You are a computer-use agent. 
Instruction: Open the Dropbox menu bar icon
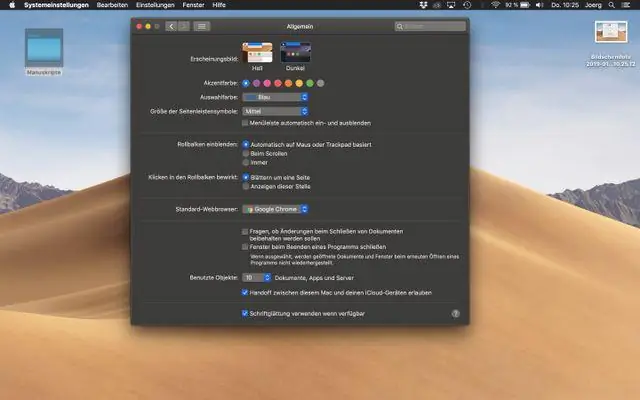423,5
